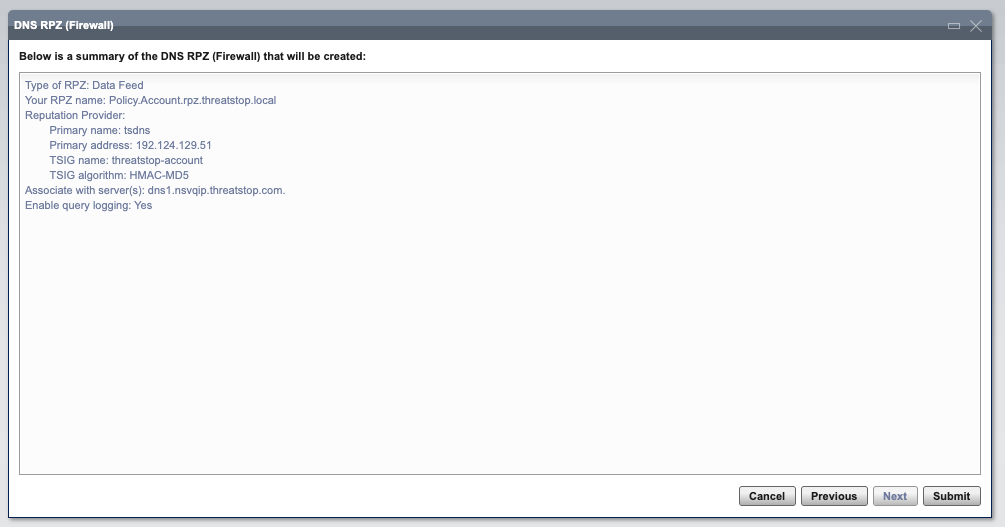Viewport: 1005px width, 527px height.
Task: Click the TSIG name: threatstop-account line
Action: pos(126,160)
